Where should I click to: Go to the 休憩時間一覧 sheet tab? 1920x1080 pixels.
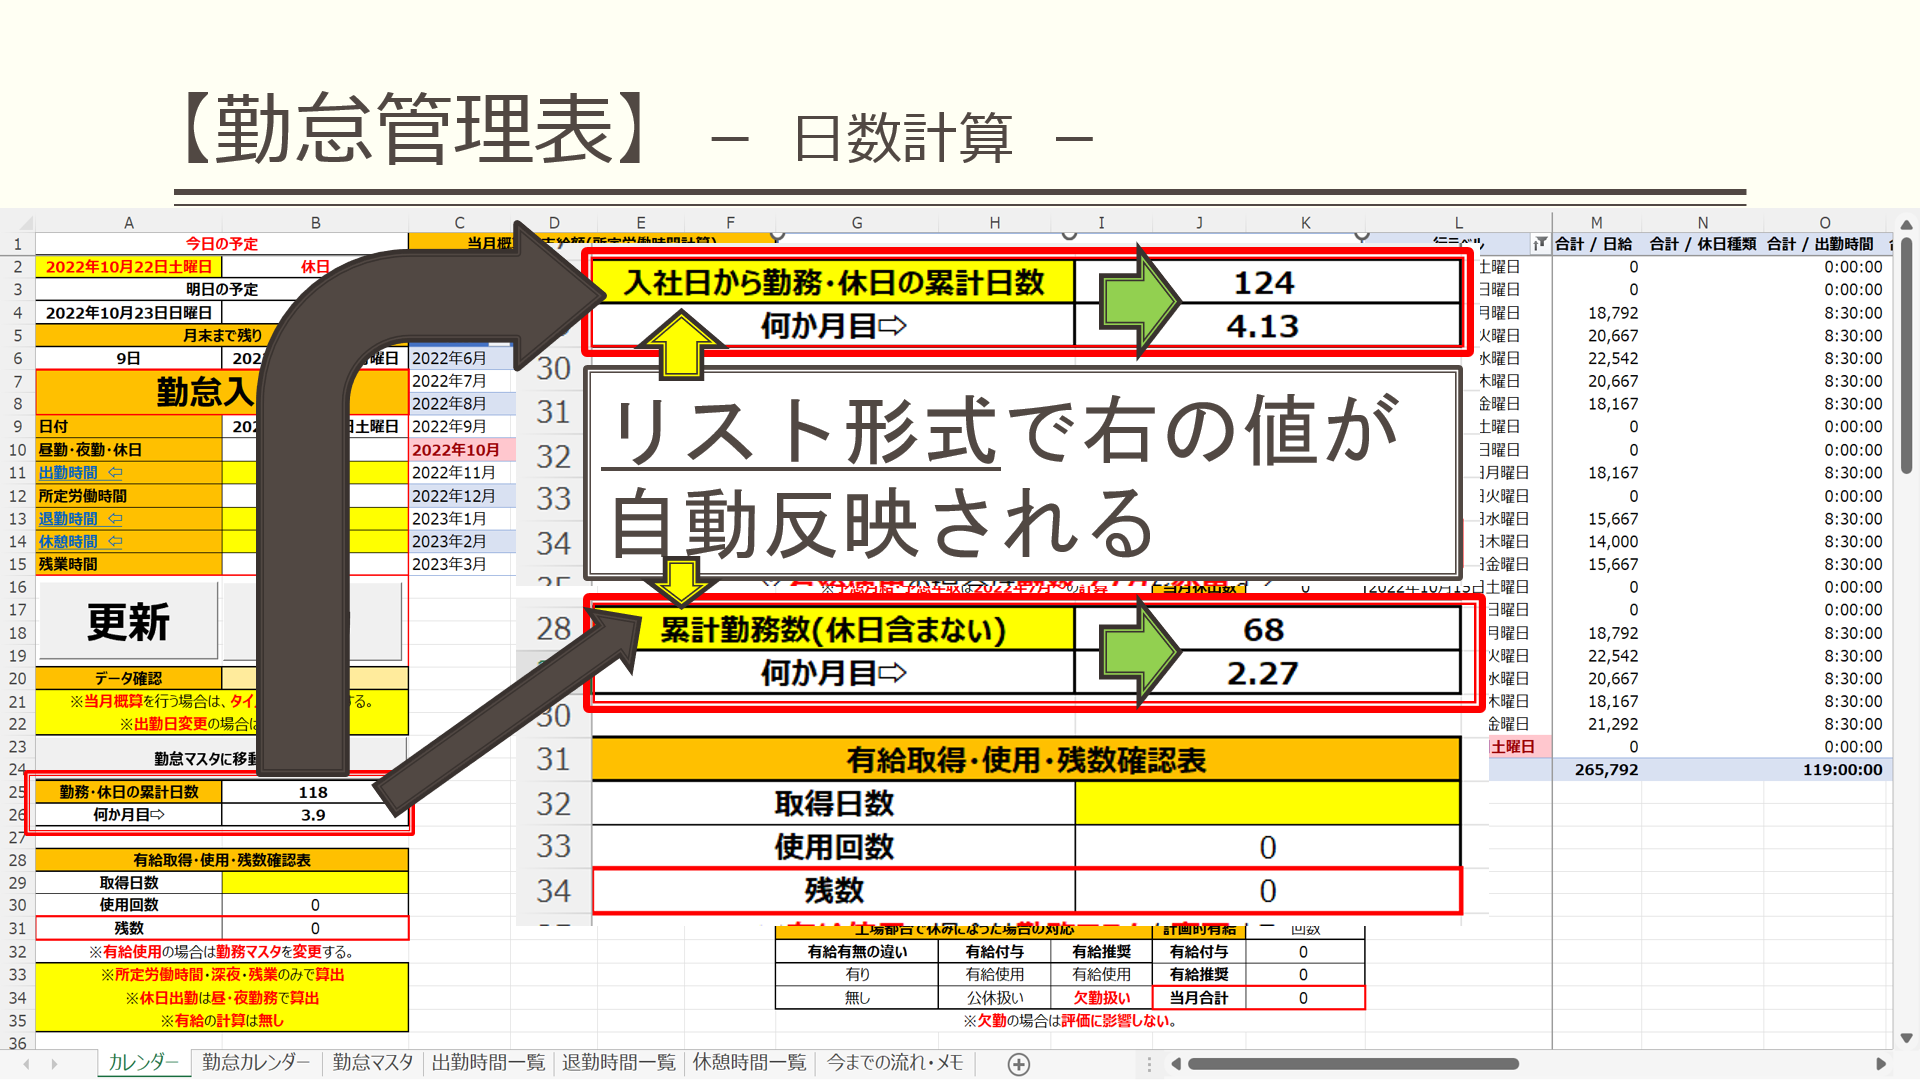pos(749,1063)
